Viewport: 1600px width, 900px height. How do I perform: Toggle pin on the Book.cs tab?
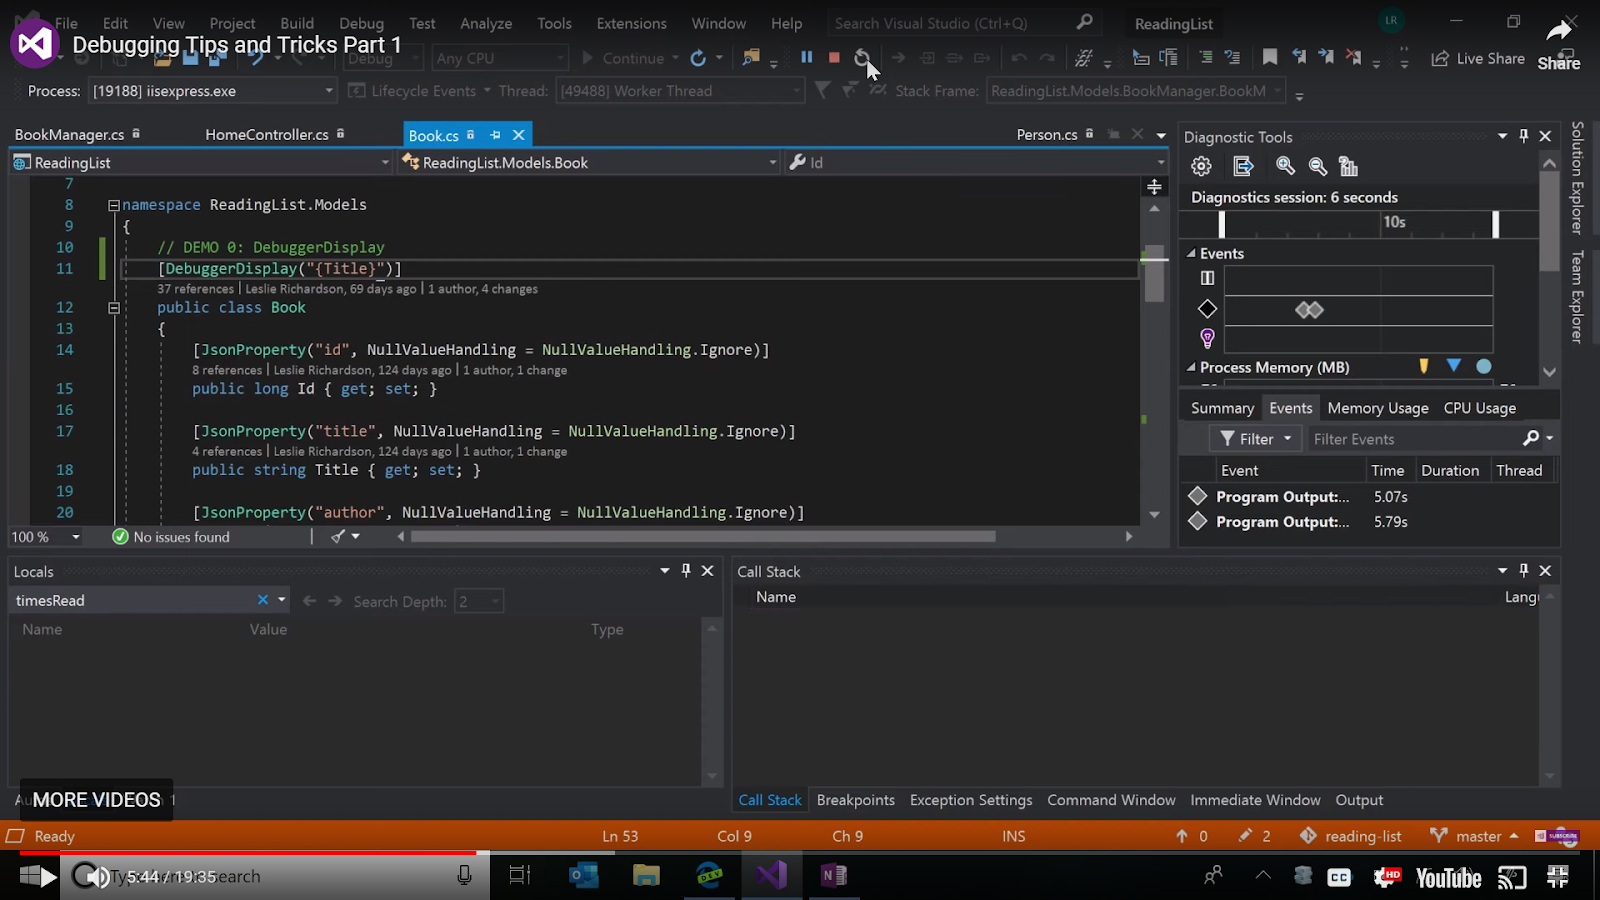[494, 134]
